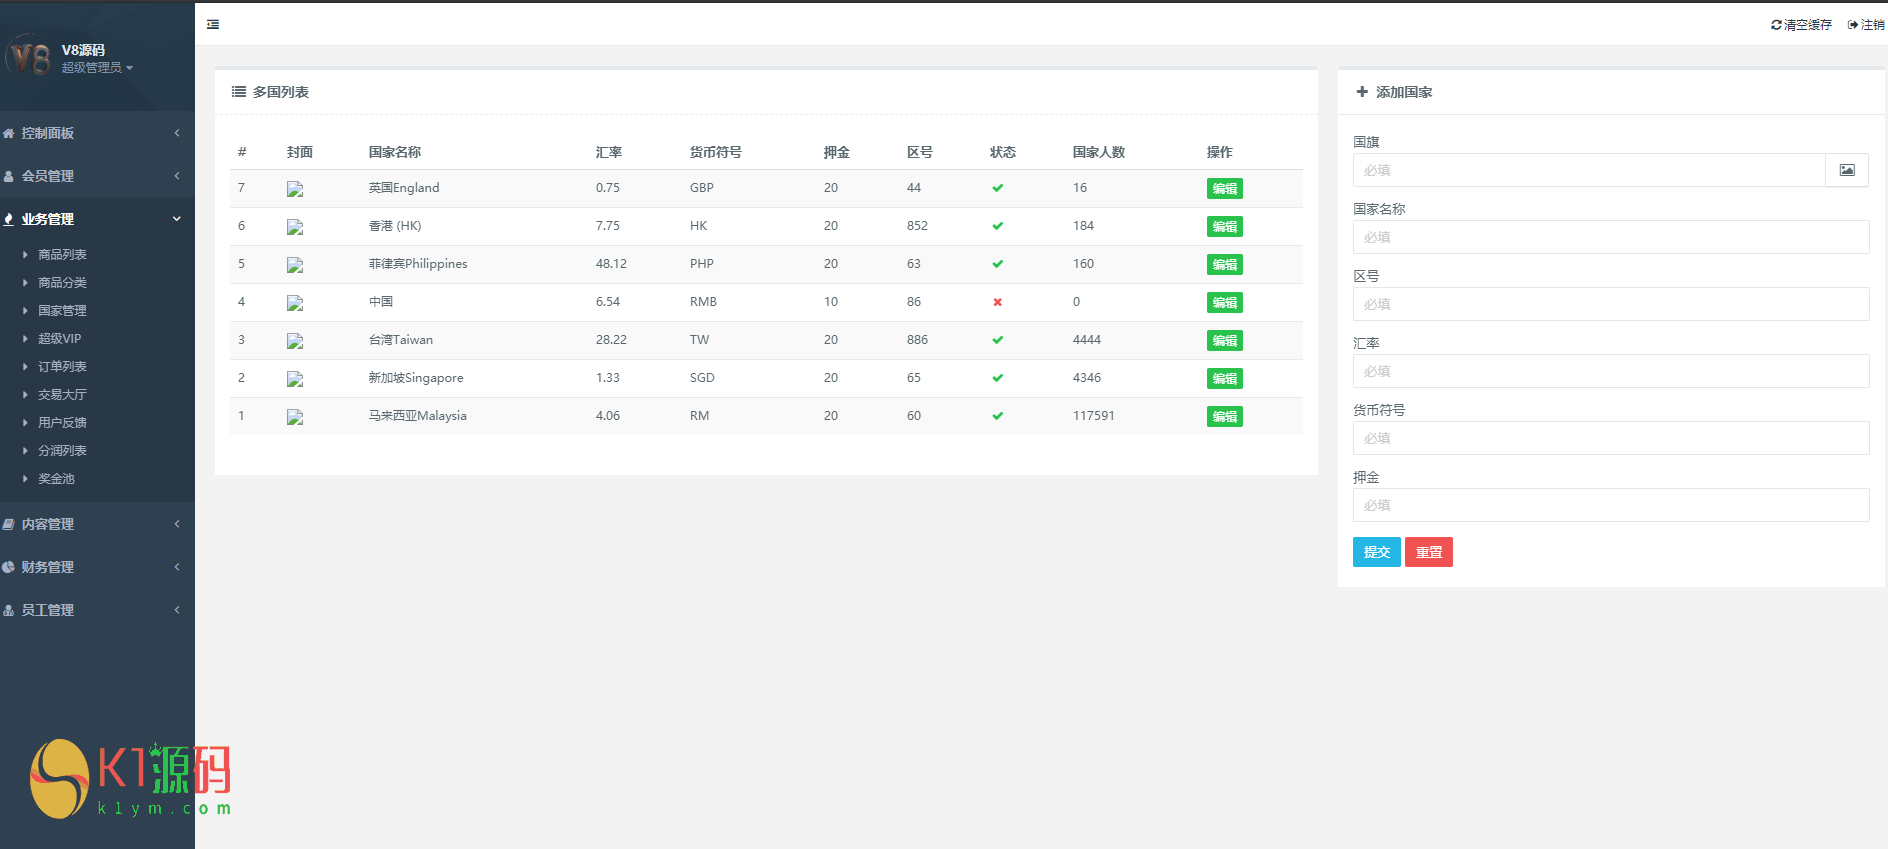Go to 分润列表 submenu item

(62, 451)
